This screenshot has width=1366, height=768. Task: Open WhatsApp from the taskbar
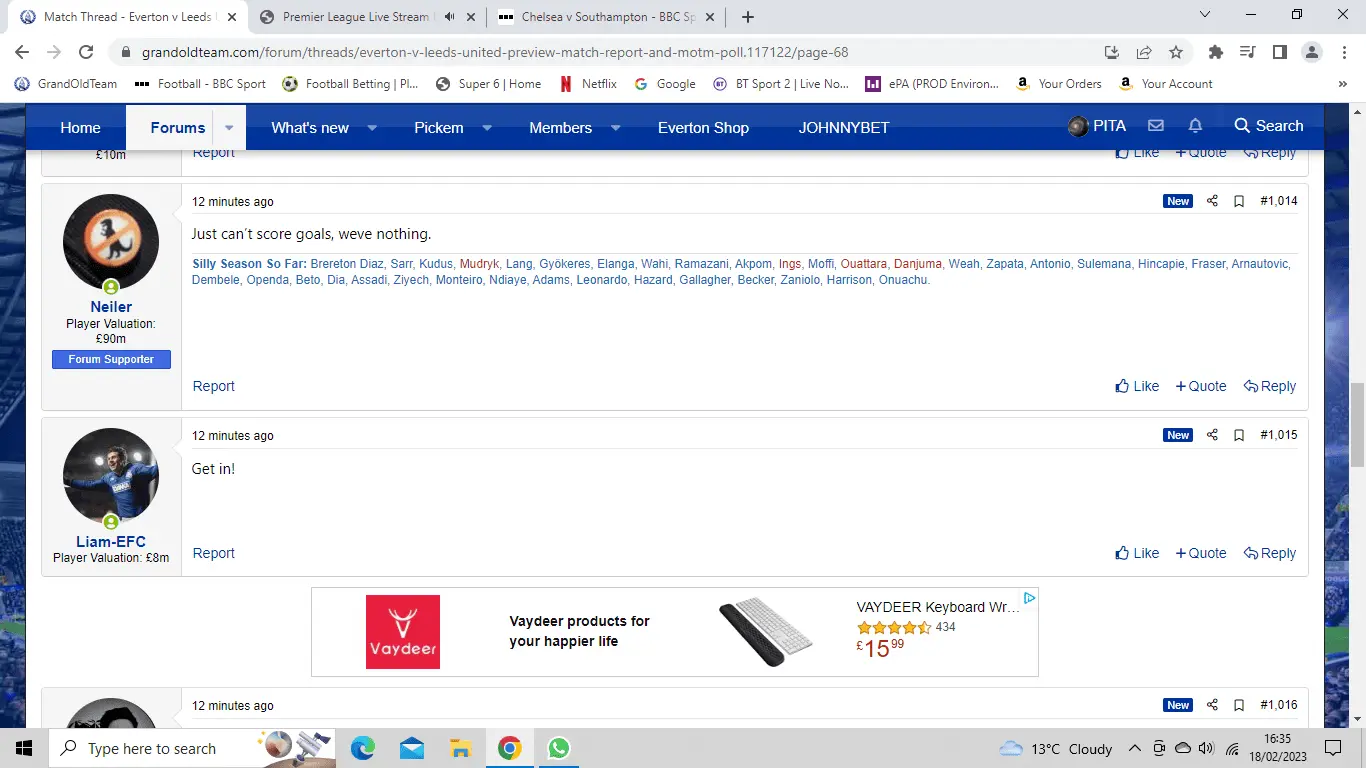(x=558, y=748)
